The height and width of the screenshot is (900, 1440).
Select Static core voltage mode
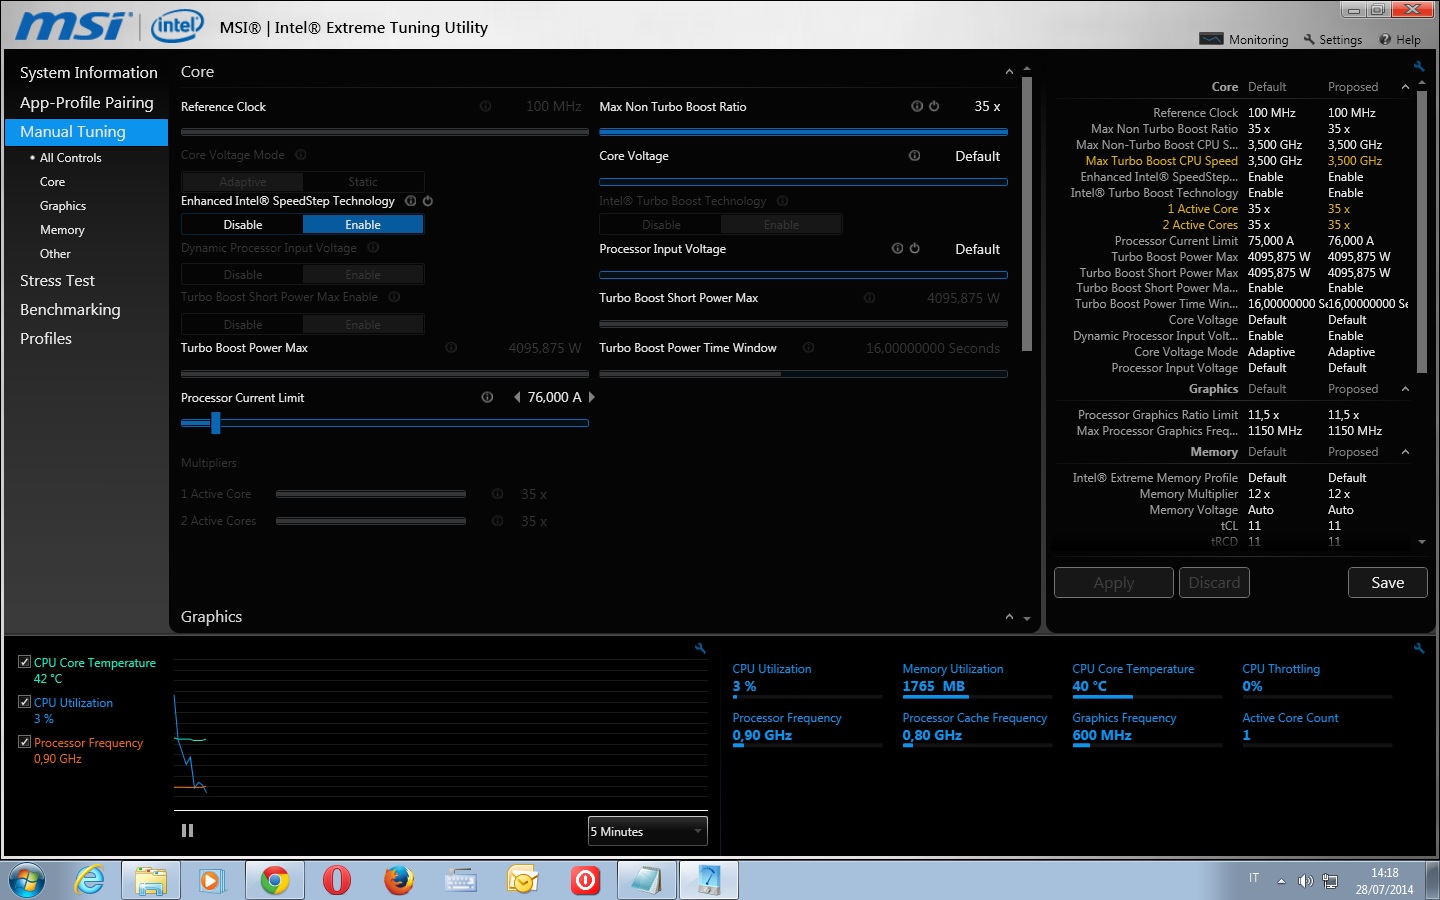pyautogui.click(x=363, y=182)
